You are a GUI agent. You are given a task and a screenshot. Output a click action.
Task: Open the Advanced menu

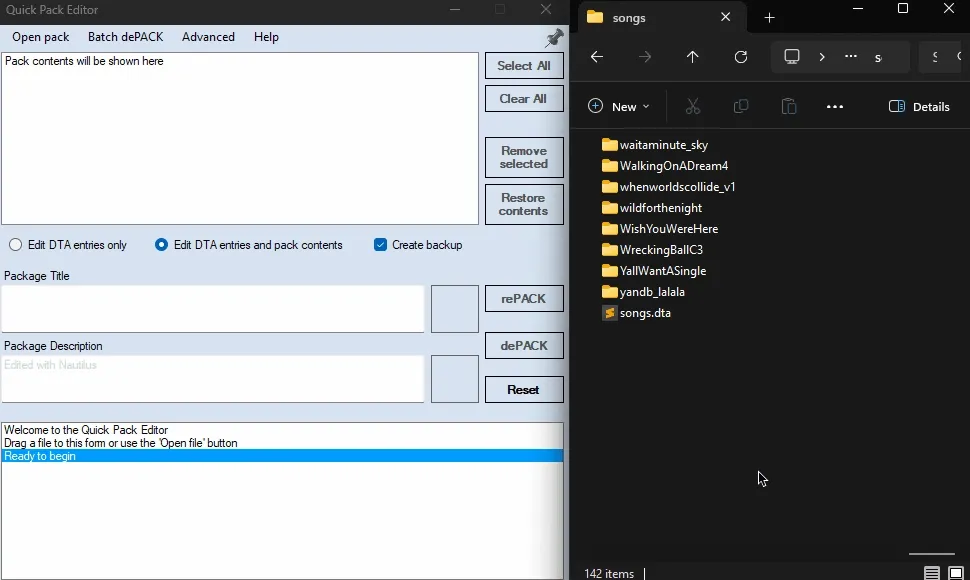[x=207, y=37]
